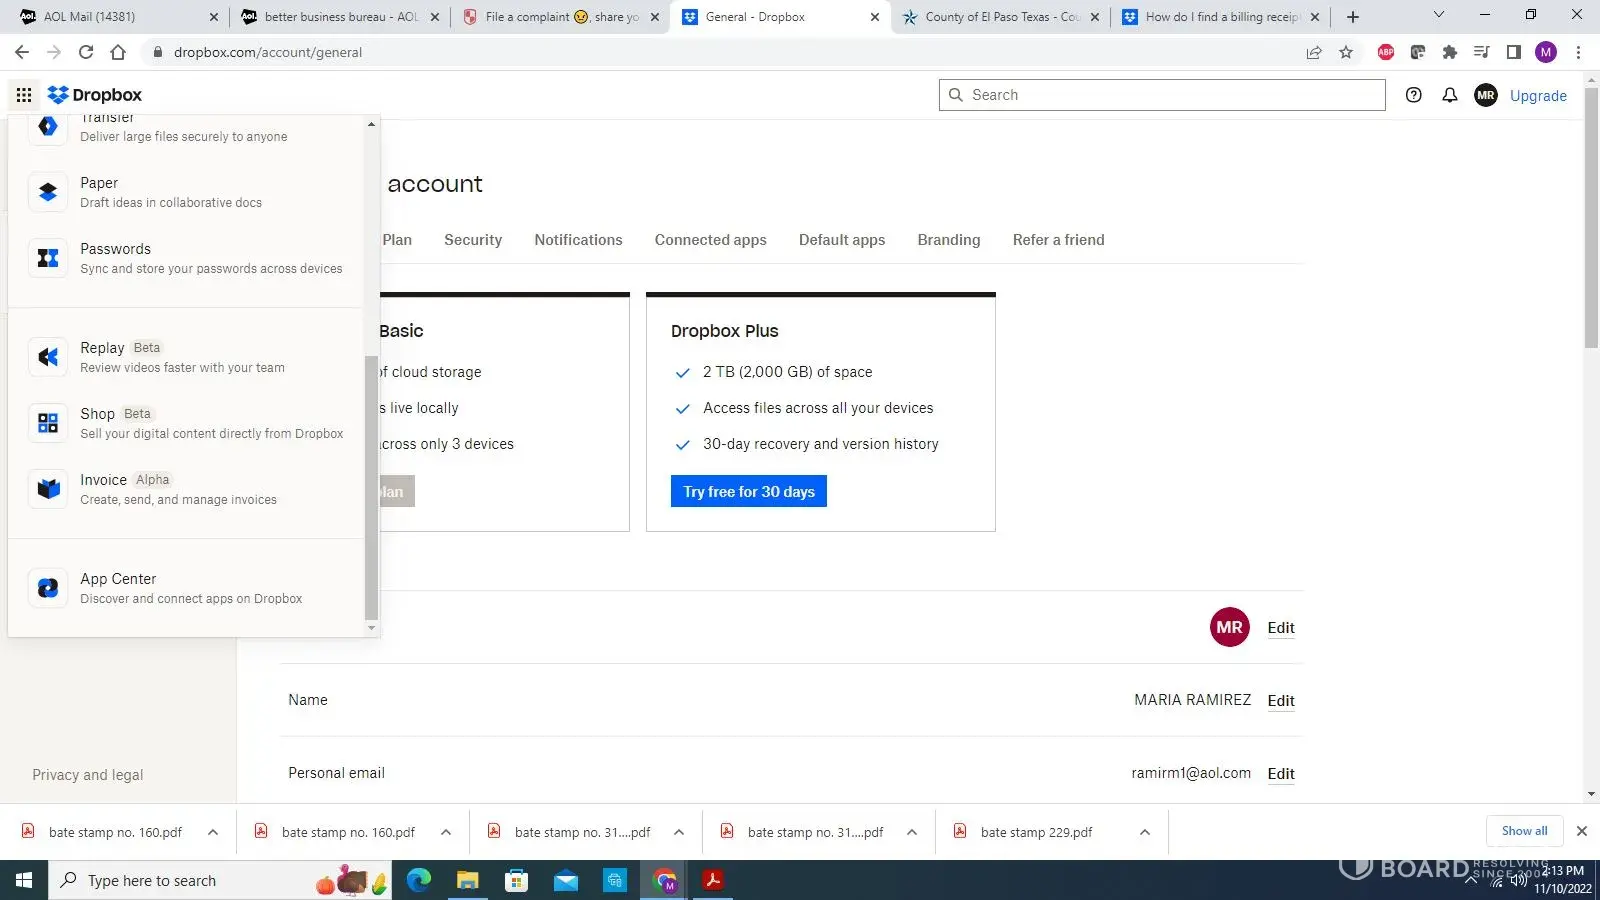Click the Dropbox Search field
Image resolution: width=1600 pixels, height=900 pixels.
[x=1170, y=95]
